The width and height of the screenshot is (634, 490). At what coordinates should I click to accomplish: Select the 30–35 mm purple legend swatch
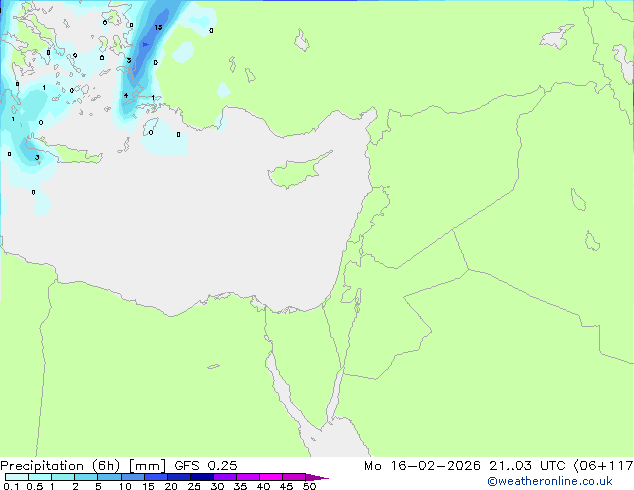pos(225,477)
